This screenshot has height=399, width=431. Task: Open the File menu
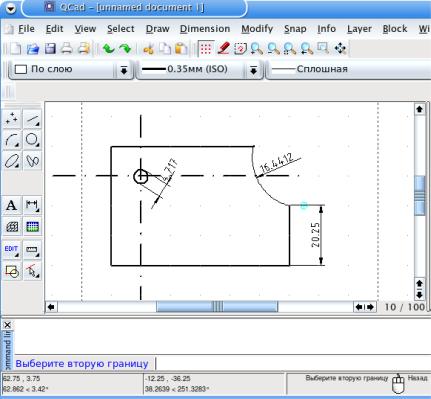(26, 29)
